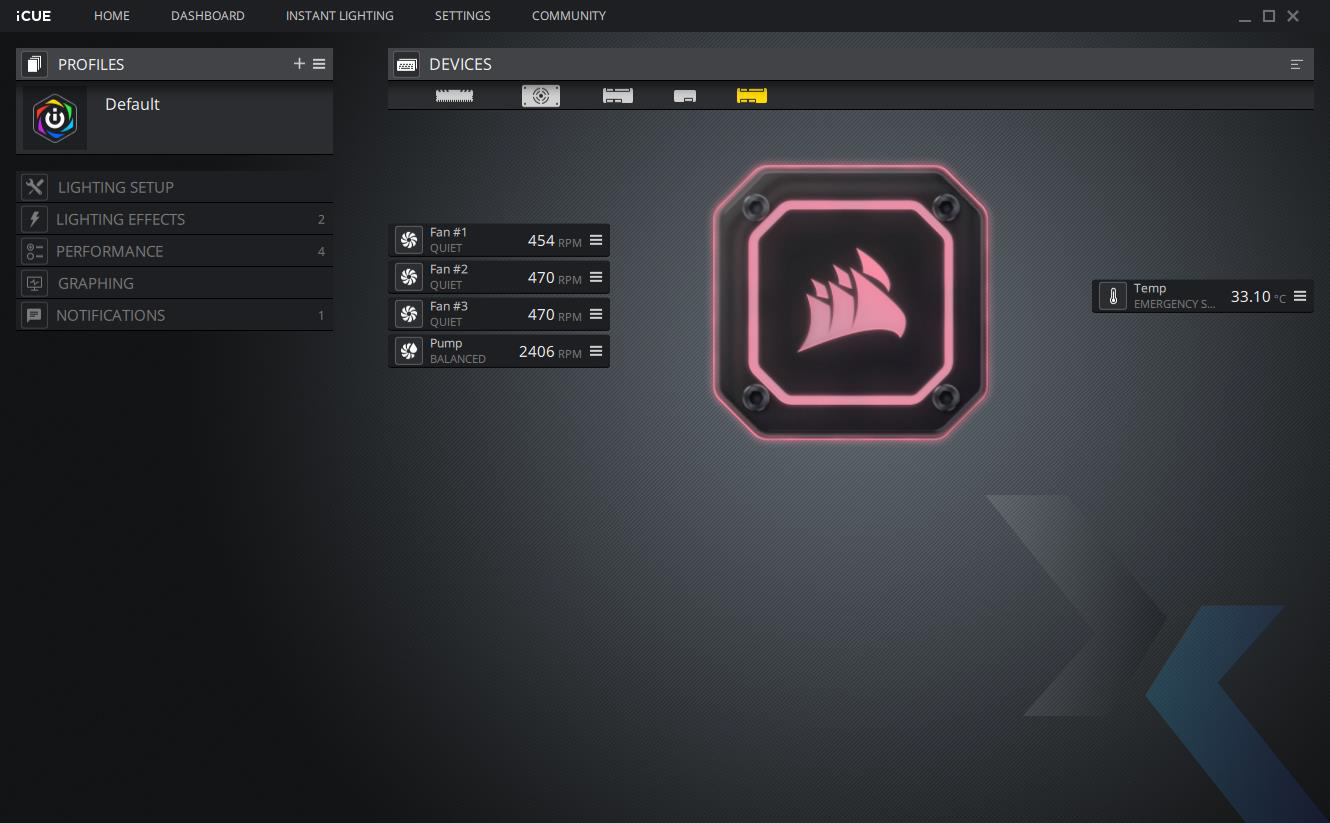Open the Devices panel list menu

pyautogui.click(x=1297, y=64)
